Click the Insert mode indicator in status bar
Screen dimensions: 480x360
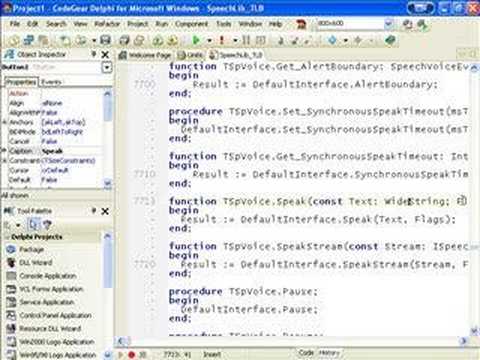click(x=212, y=355)
